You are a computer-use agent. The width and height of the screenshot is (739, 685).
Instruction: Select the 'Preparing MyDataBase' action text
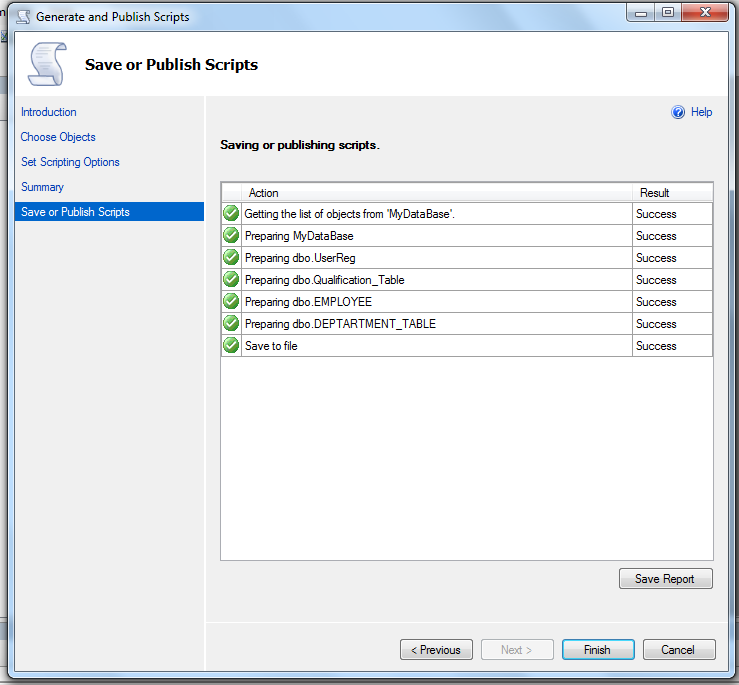(299, 236)
